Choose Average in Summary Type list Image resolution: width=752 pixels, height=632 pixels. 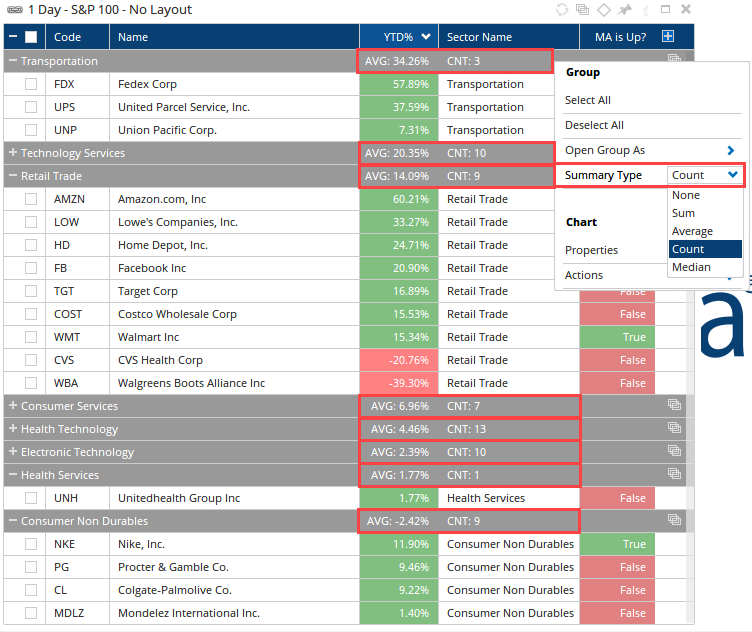click(x=705, y=231)
